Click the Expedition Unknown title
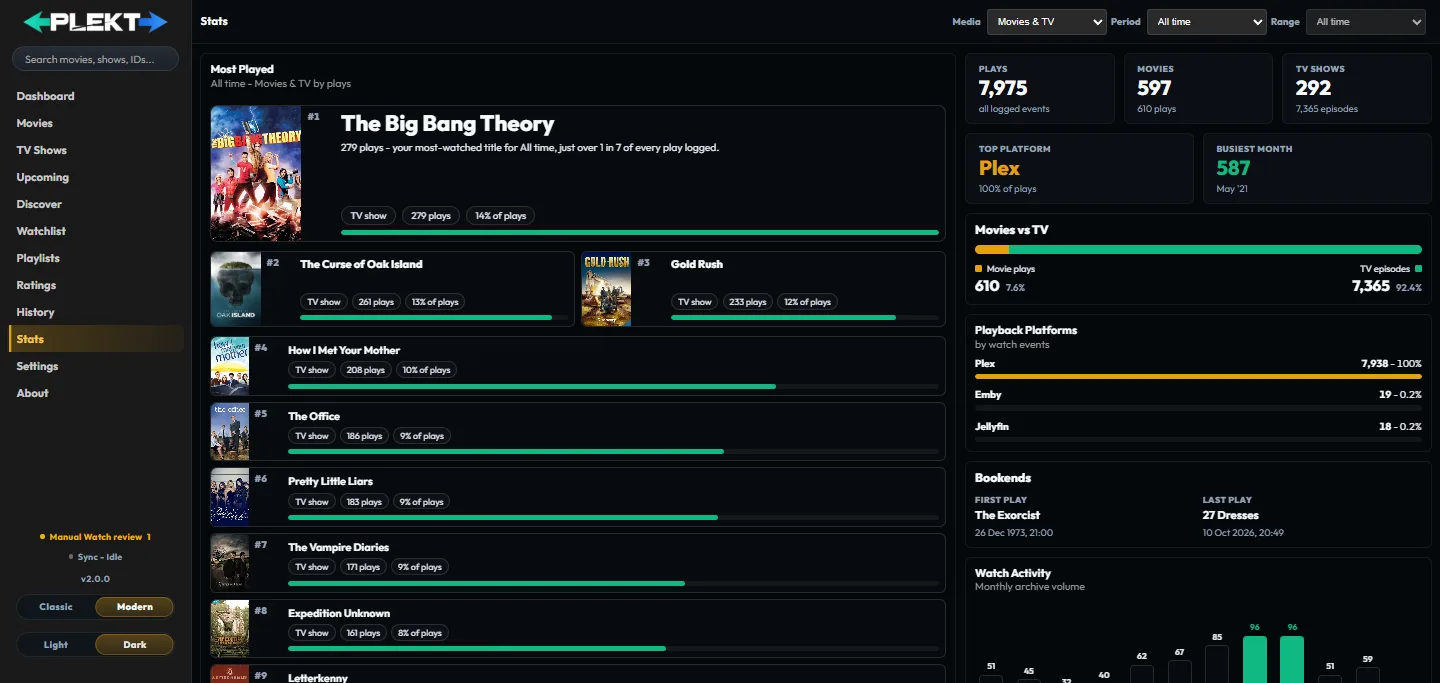 click(339, 613)
